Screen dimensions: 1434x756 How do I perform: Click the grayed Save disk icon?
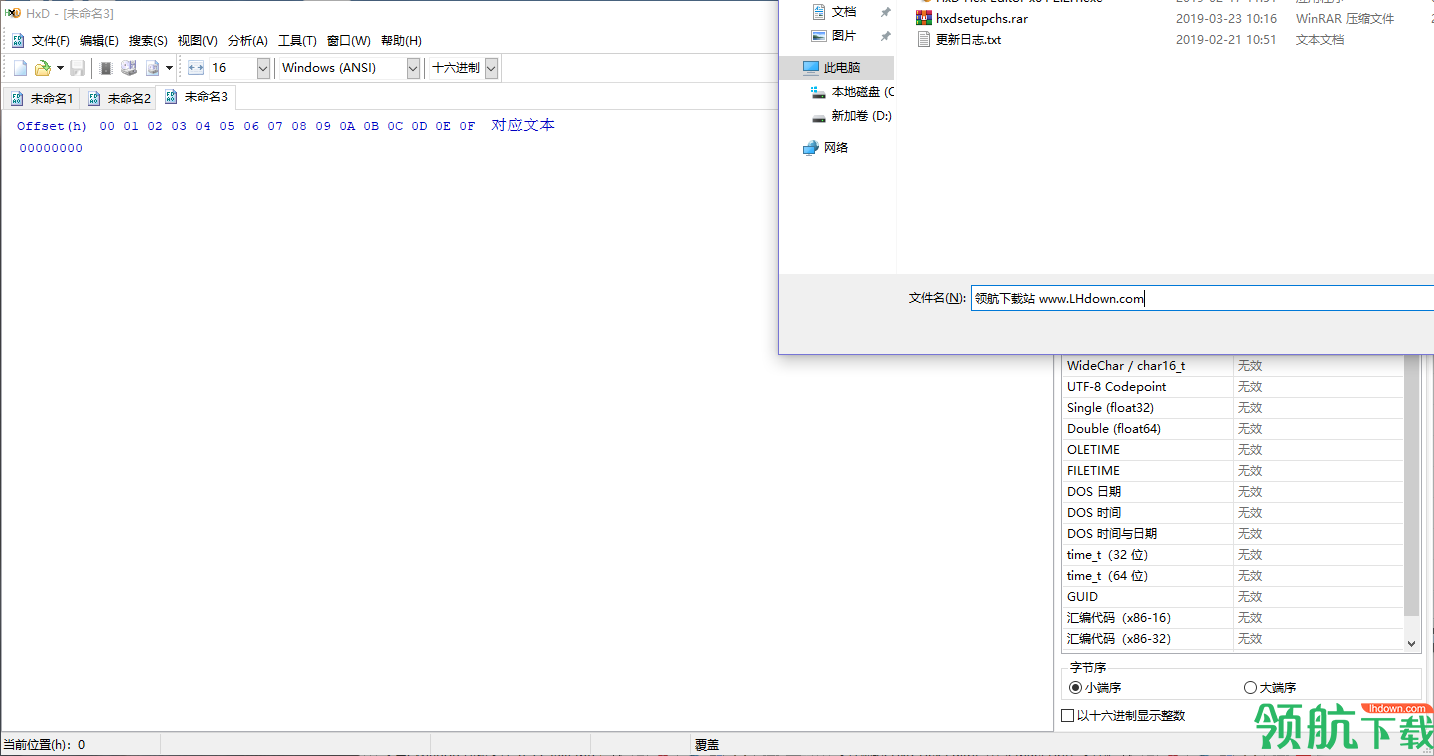(x=77, y=68)
